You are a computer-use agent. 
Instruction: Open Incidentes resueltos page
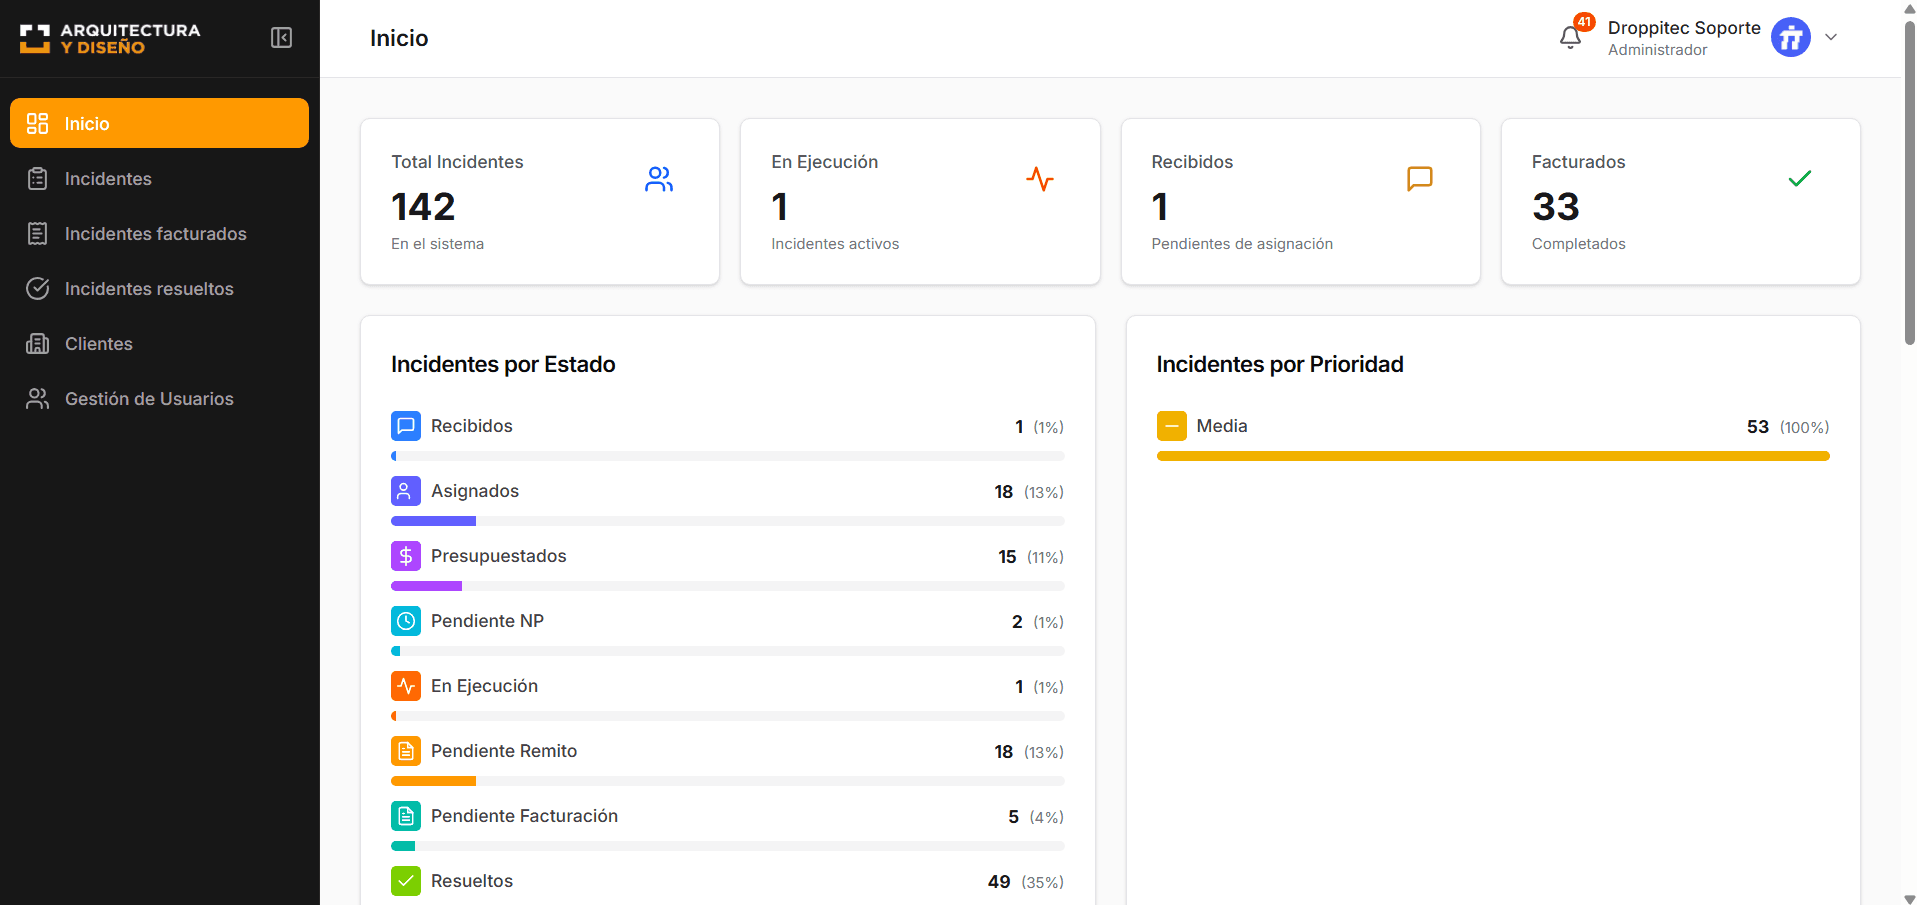pyautogui.click(x=159, y=288)
